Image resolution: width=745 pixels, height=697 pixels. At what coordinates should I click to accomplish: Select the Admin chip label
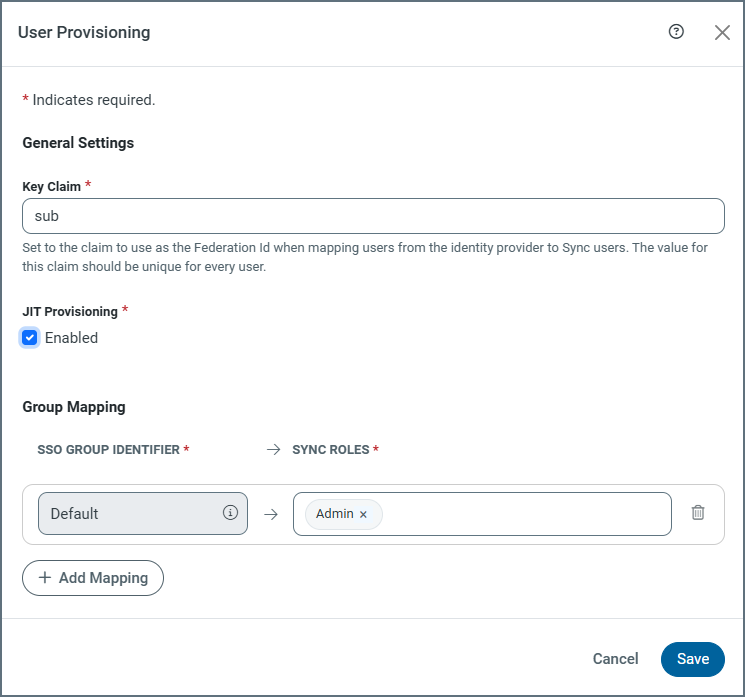tap(335, 514)
